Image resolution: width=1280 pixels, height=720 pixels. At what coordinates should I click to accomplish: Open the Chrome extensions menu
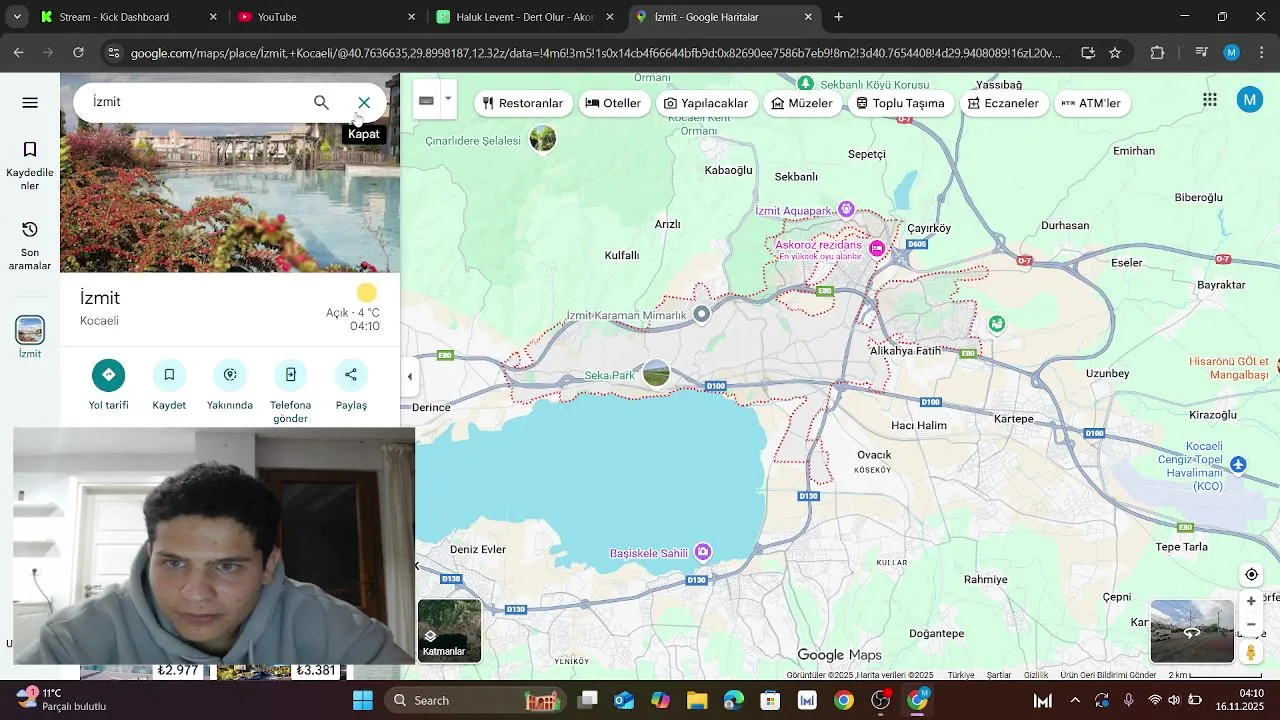(1158, 53)
